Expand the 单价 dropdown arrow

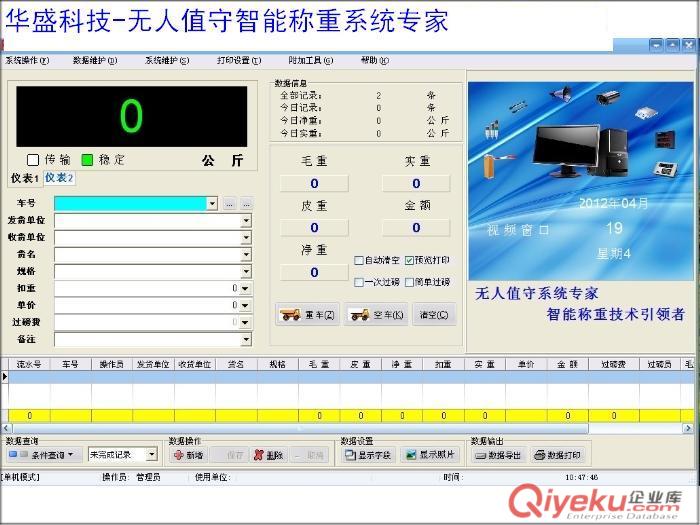(x=245, y=305)
